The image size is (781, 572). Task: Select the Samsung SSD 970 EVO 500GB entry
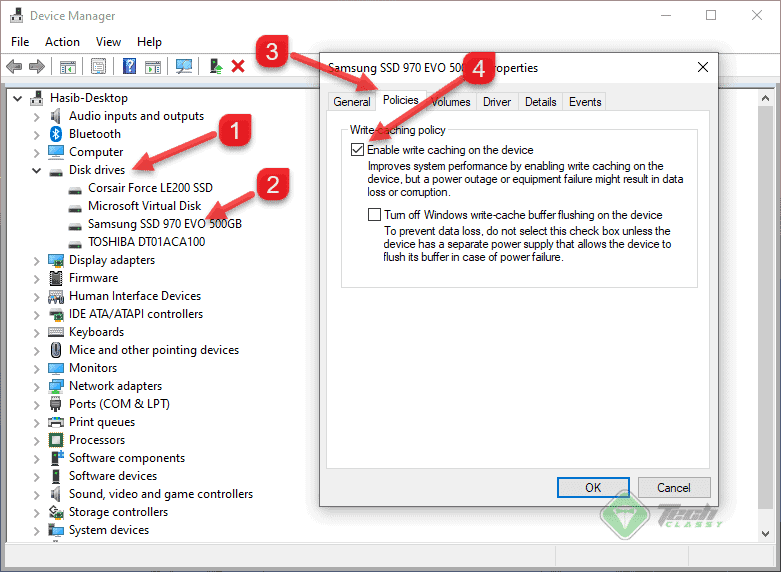[x=165, y=224]
